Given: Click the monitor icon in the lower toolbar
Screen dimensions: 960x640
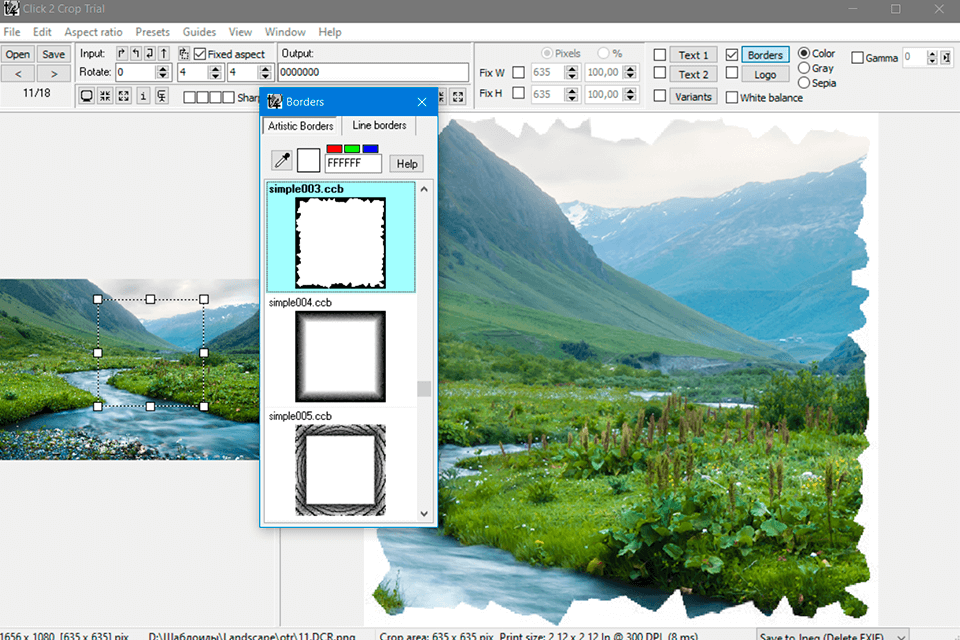Looking at the screenshot, I should (87, 96).
